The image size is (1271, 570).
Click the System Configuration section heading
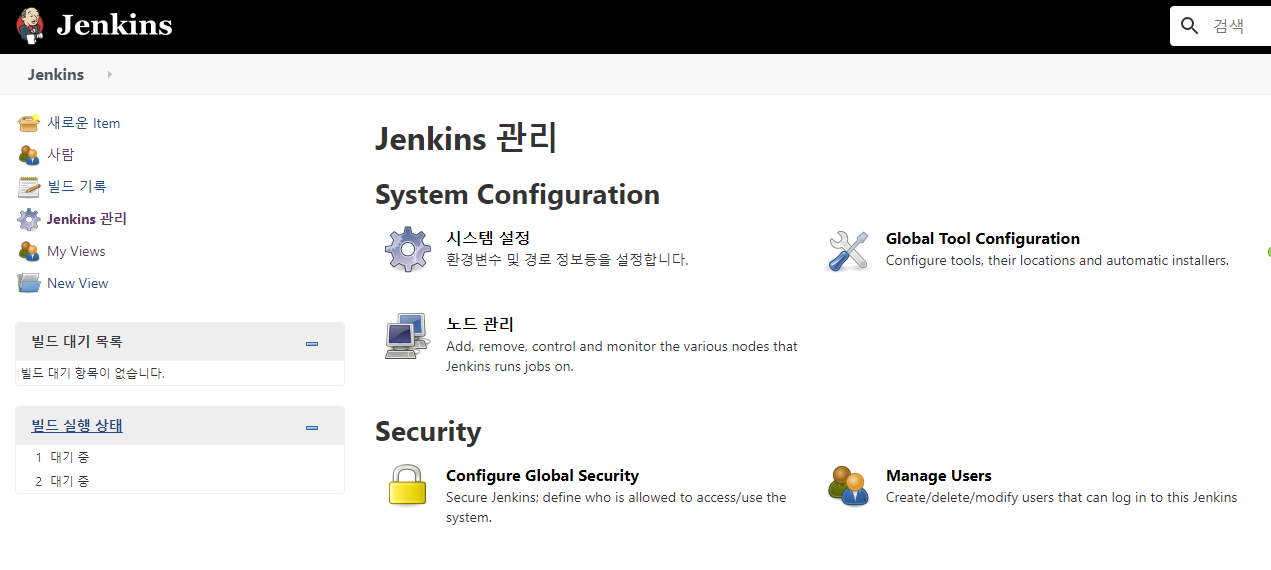coord(517,194)
